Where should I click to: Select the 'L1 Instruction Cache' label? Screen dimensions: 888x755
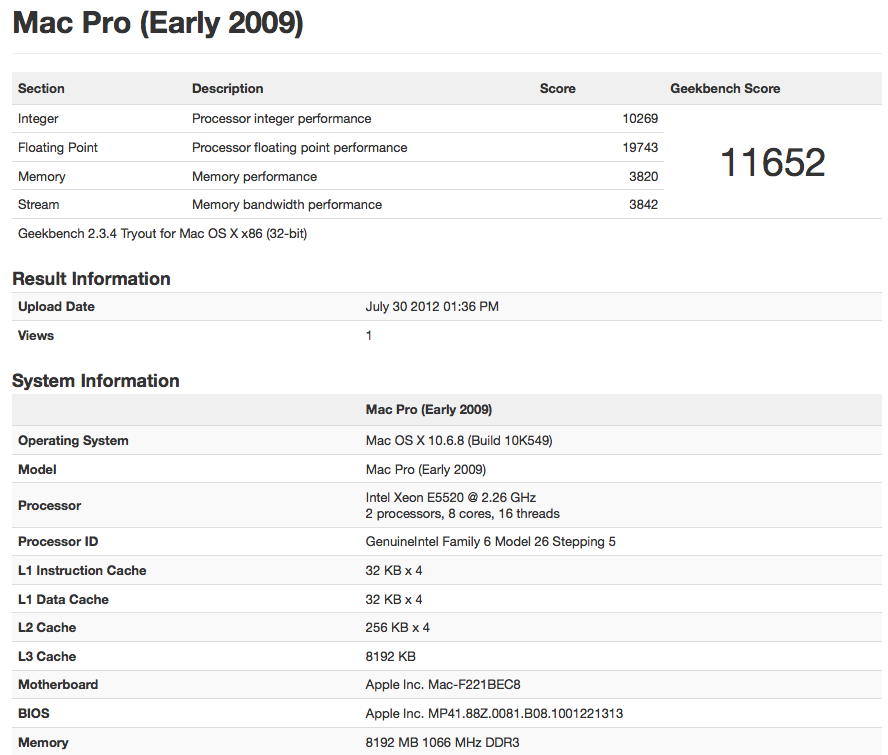(x=82, y=570)
